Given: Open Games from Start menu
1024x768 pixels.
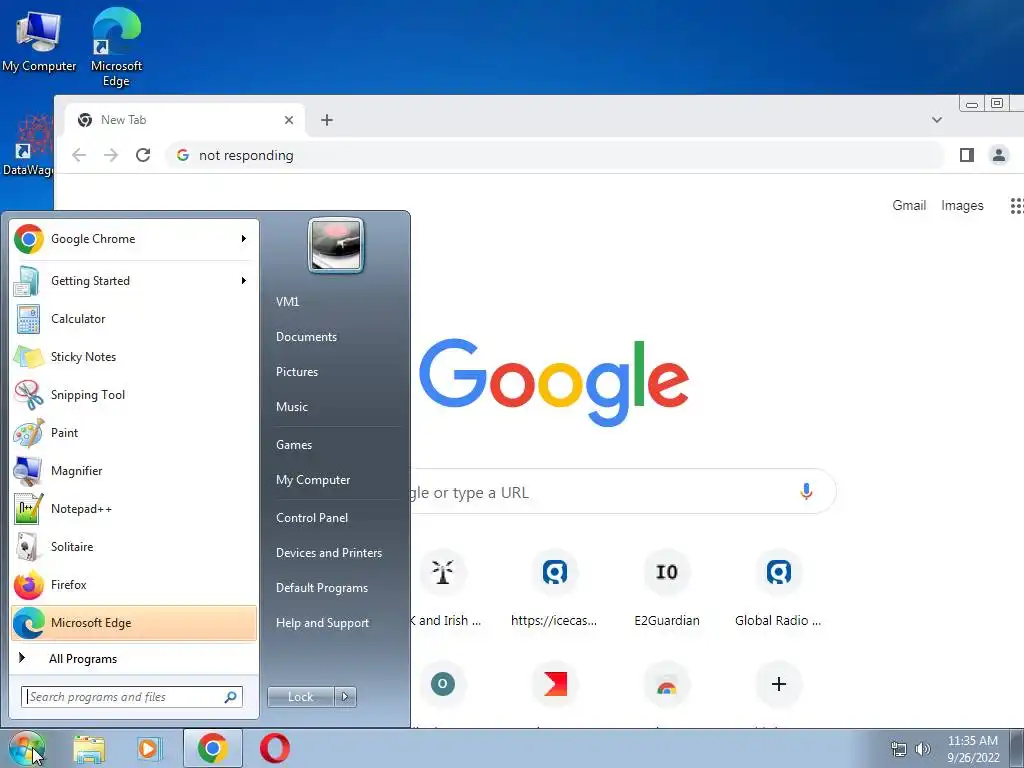Looking at the screenshot, I should click(x=294, y=445).
